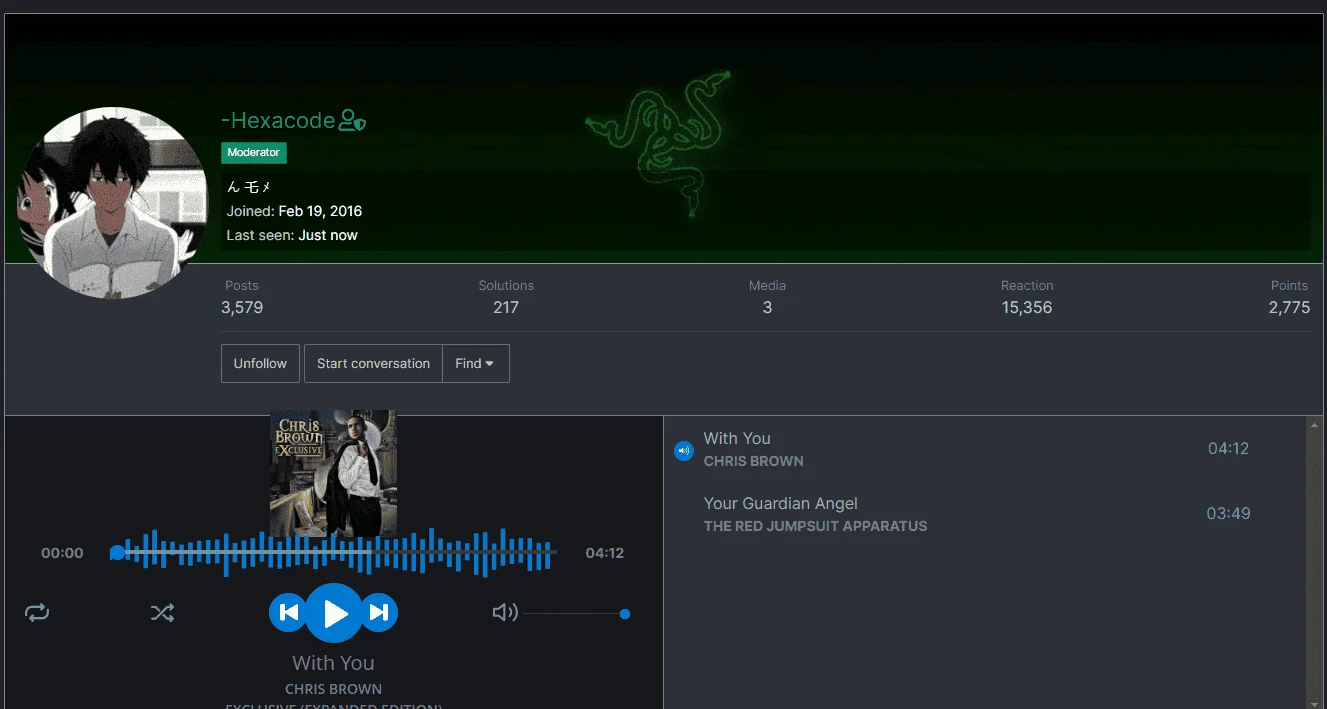Open the Points count 2,775
Screen dimensions: 1327x709
pos(1289,307)
